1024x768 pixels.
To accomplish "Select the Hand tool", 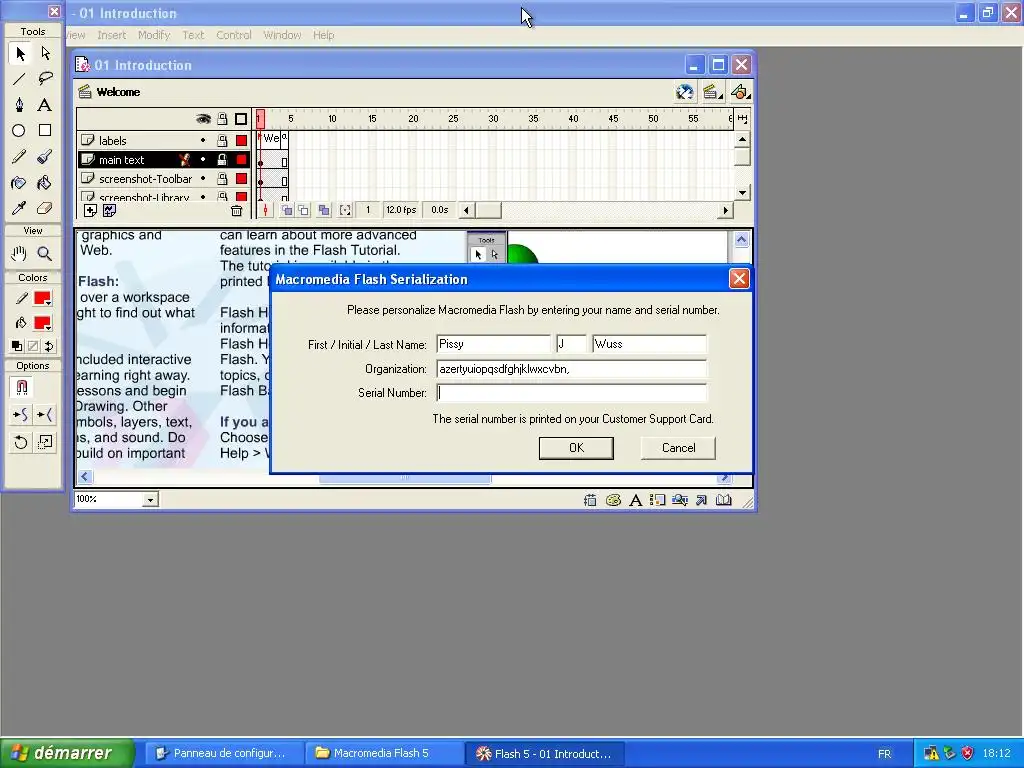I will coord(20,253).
